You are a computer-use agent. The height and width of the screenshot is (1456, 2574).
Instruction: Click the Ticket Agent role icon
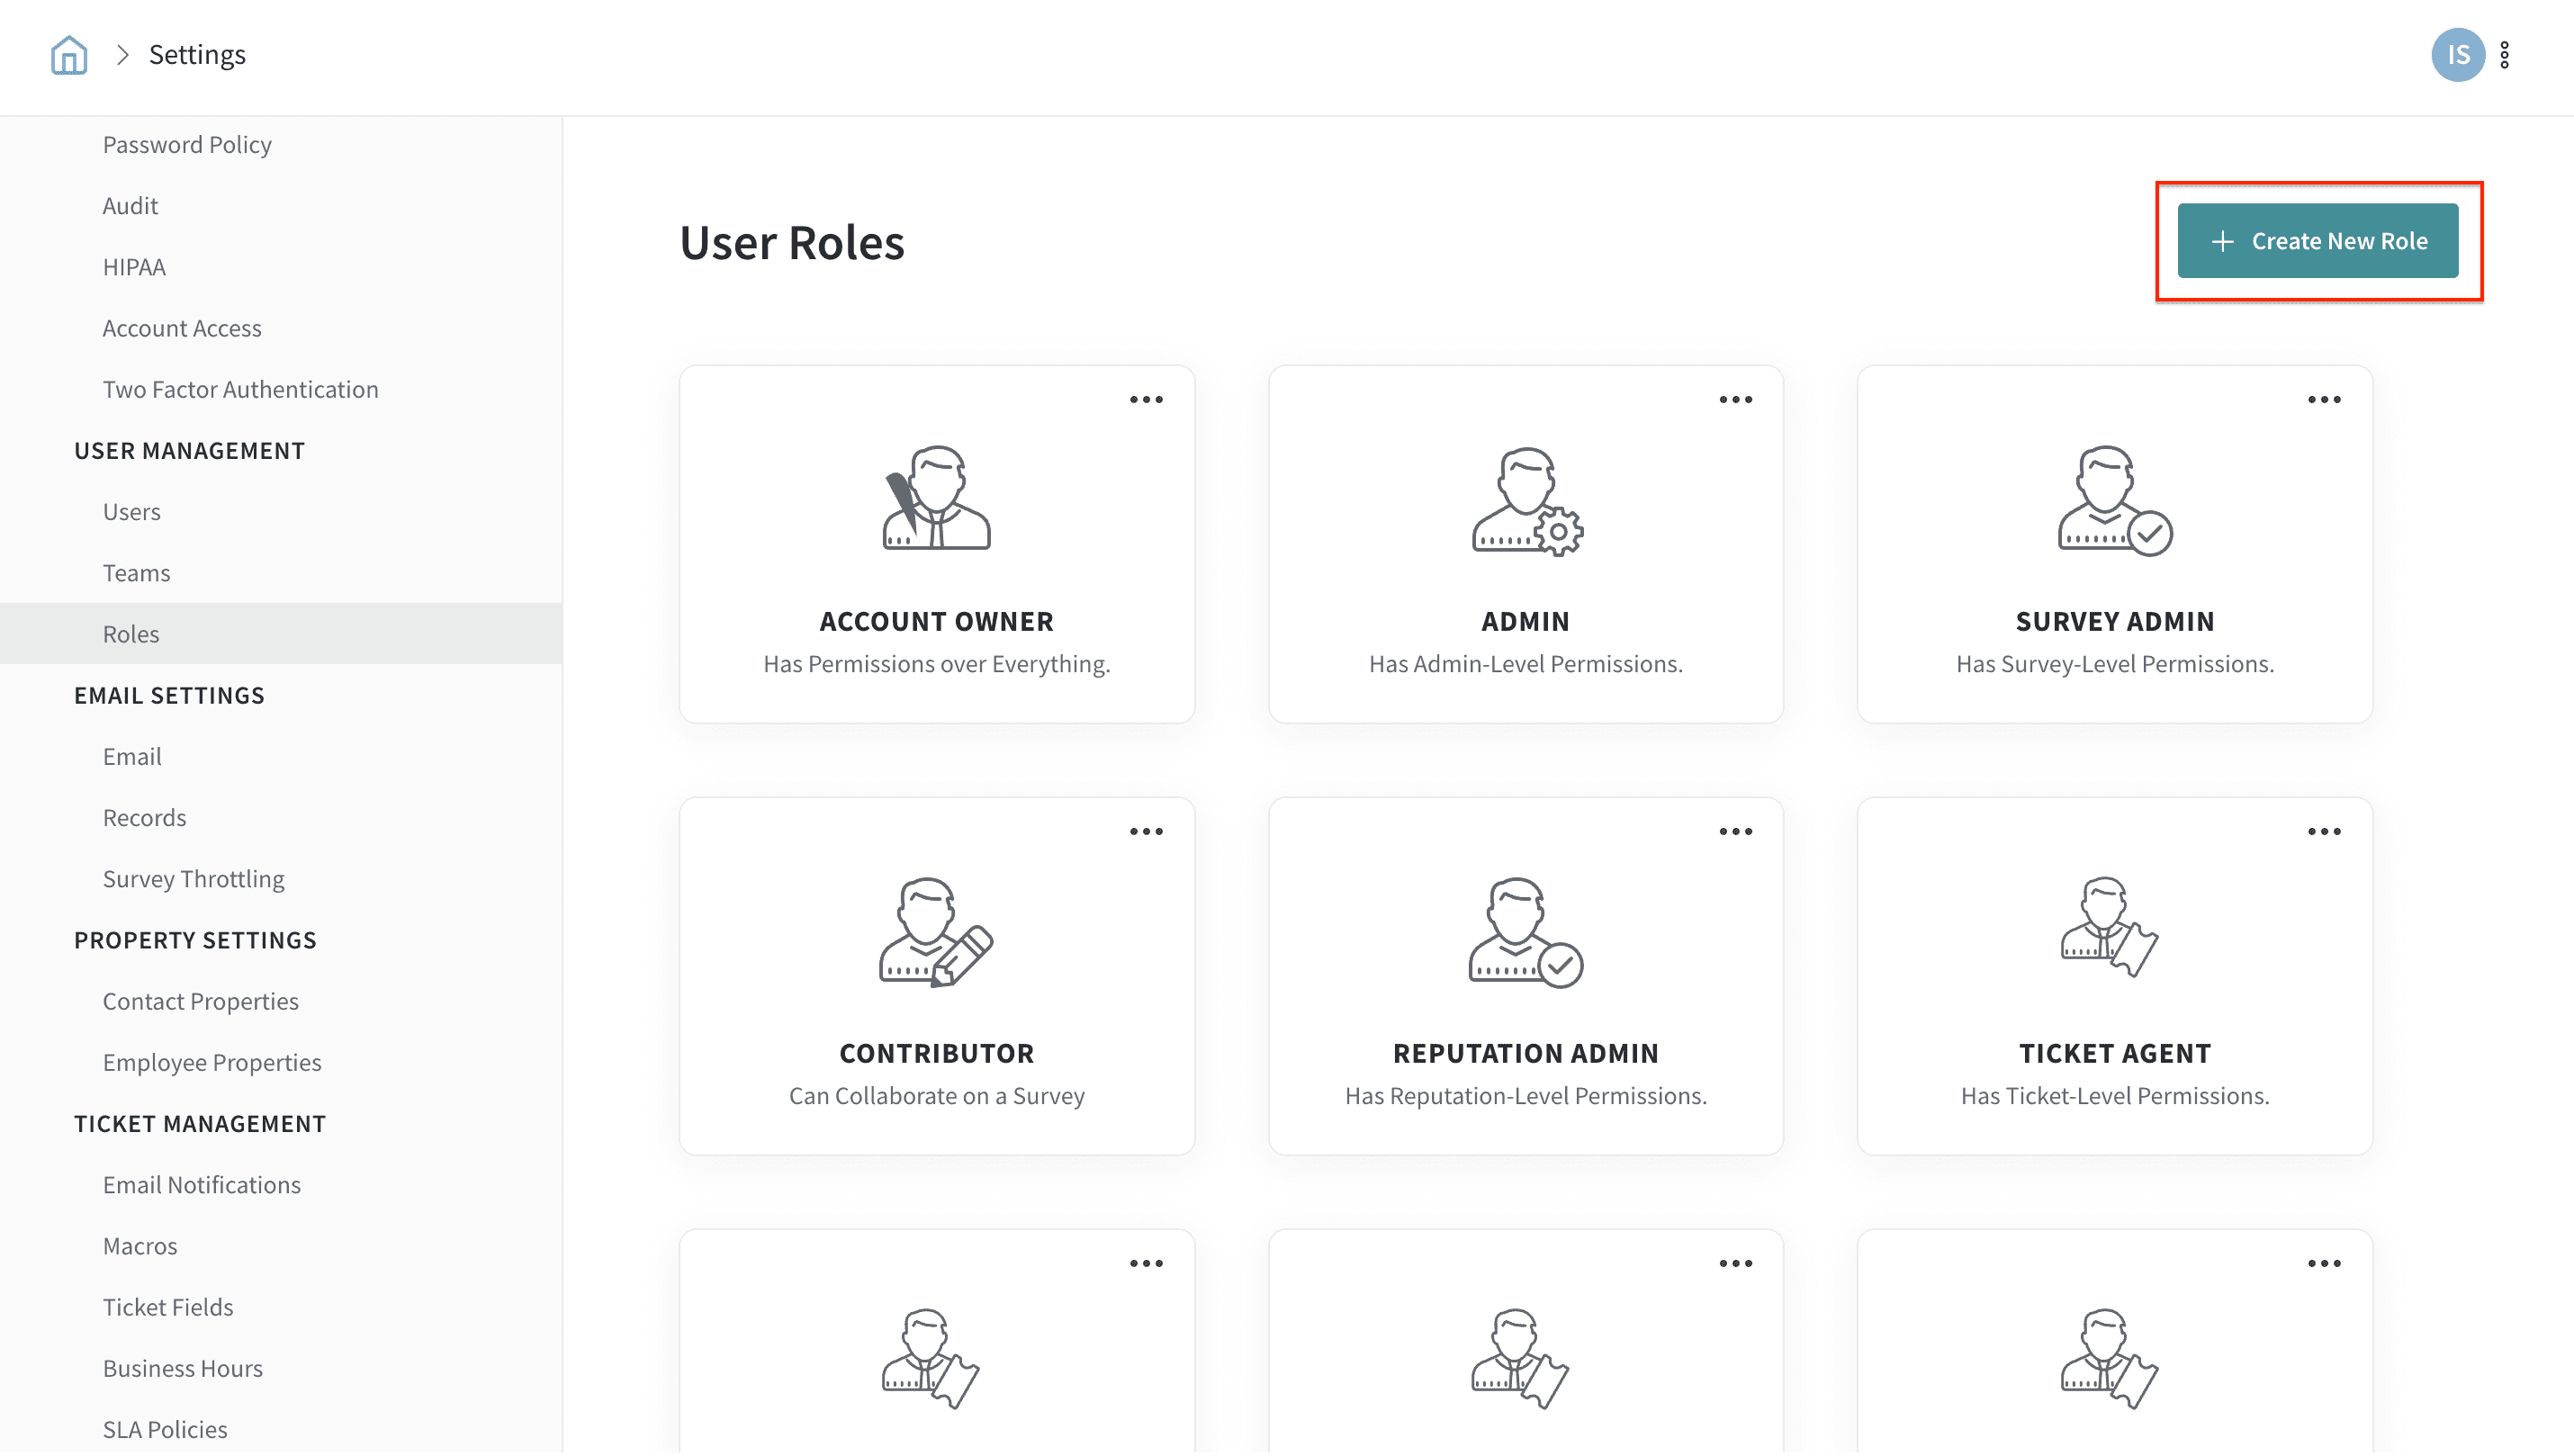click(2108, 928)
